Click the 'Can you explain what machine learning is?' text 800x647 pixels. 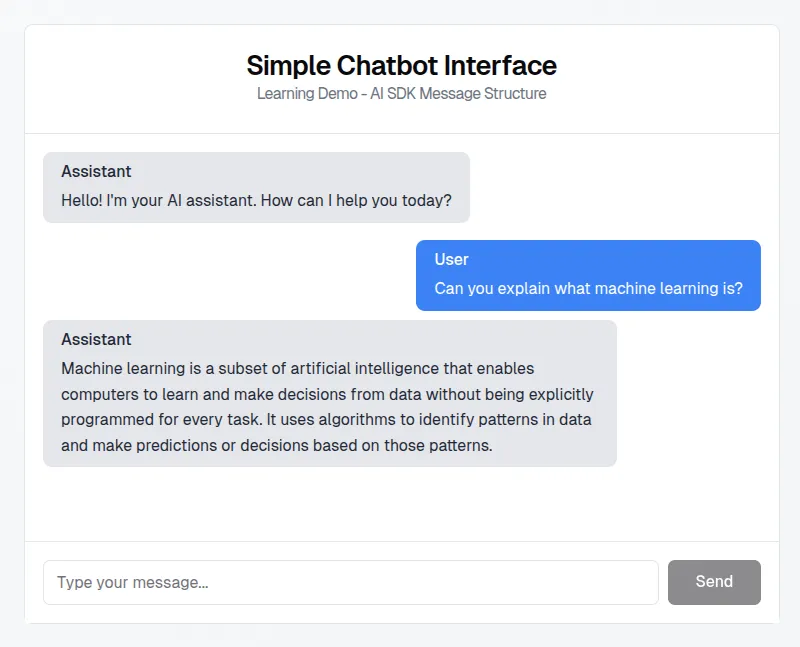(588, 289)
